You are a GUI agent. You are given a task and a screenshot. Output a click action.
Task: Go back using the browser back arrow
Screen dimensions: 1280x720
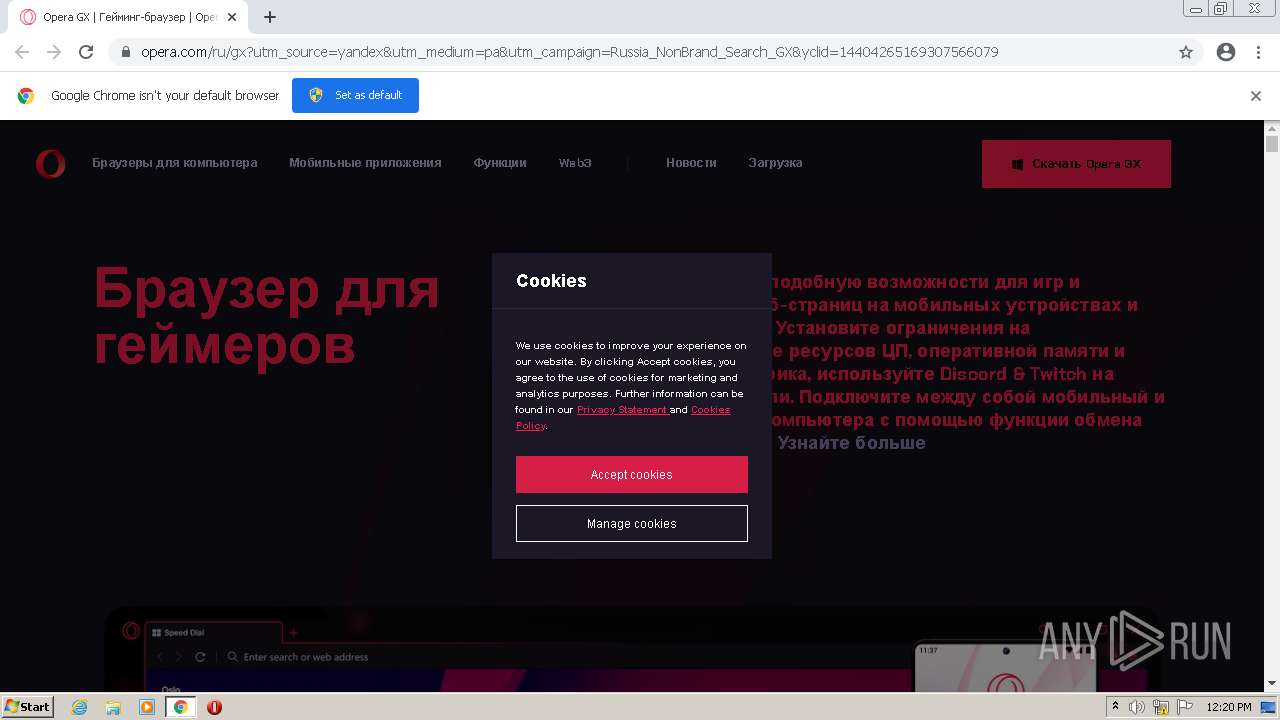coord(22,52)
